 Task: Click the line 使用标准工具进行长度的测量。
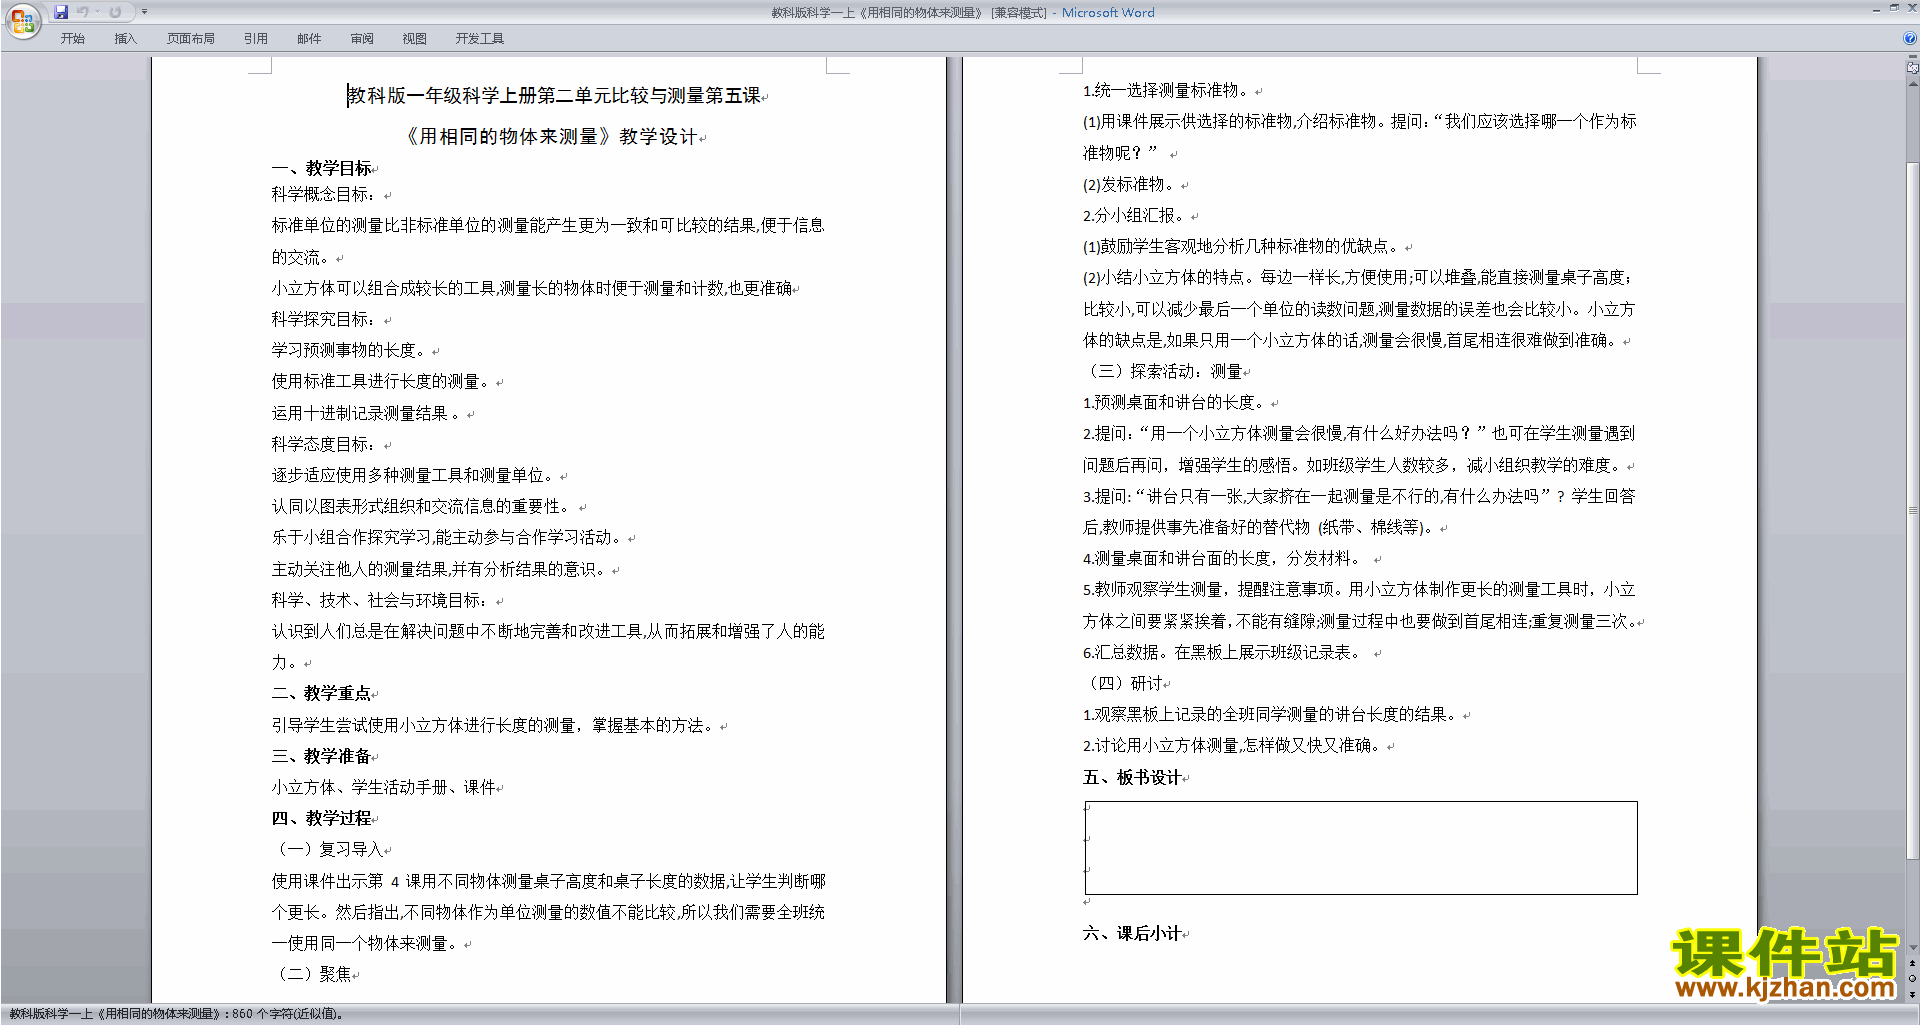(x=383, y=381)
